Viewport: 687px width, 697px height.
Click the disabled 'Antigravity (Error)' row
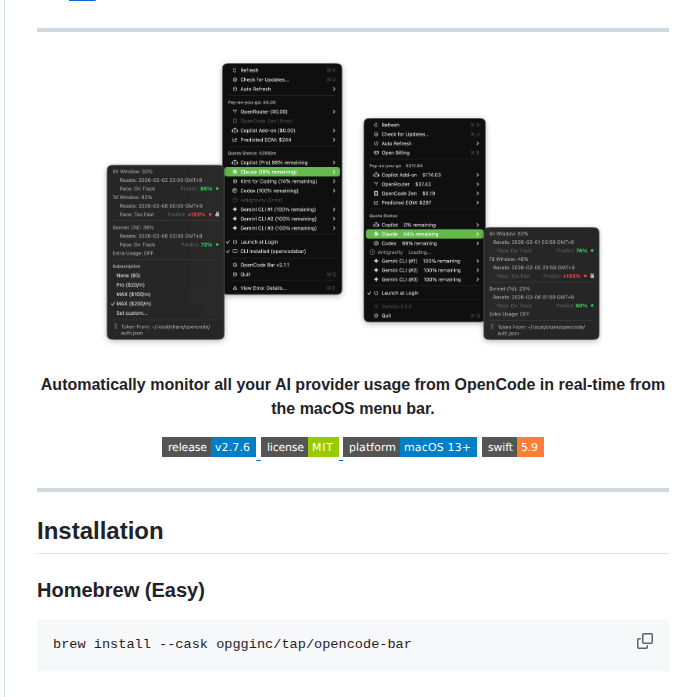(x=282, y=200)
